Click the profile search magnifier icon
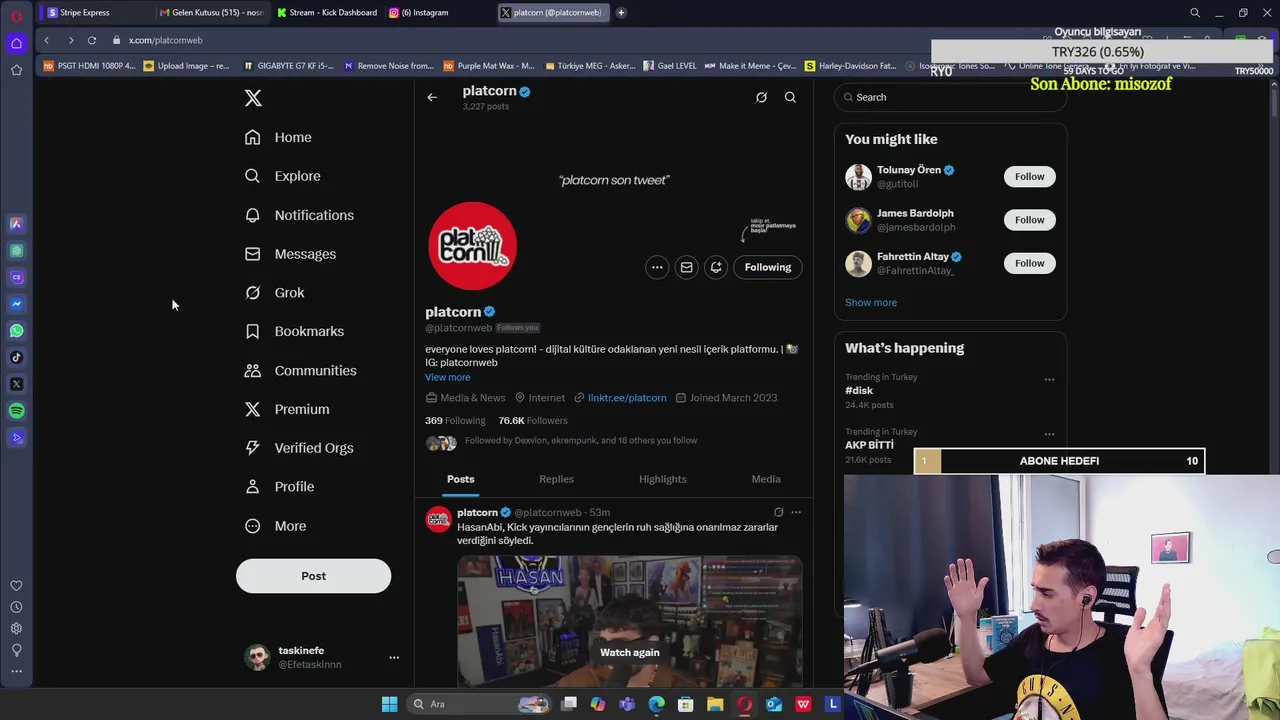 point(790,97)
